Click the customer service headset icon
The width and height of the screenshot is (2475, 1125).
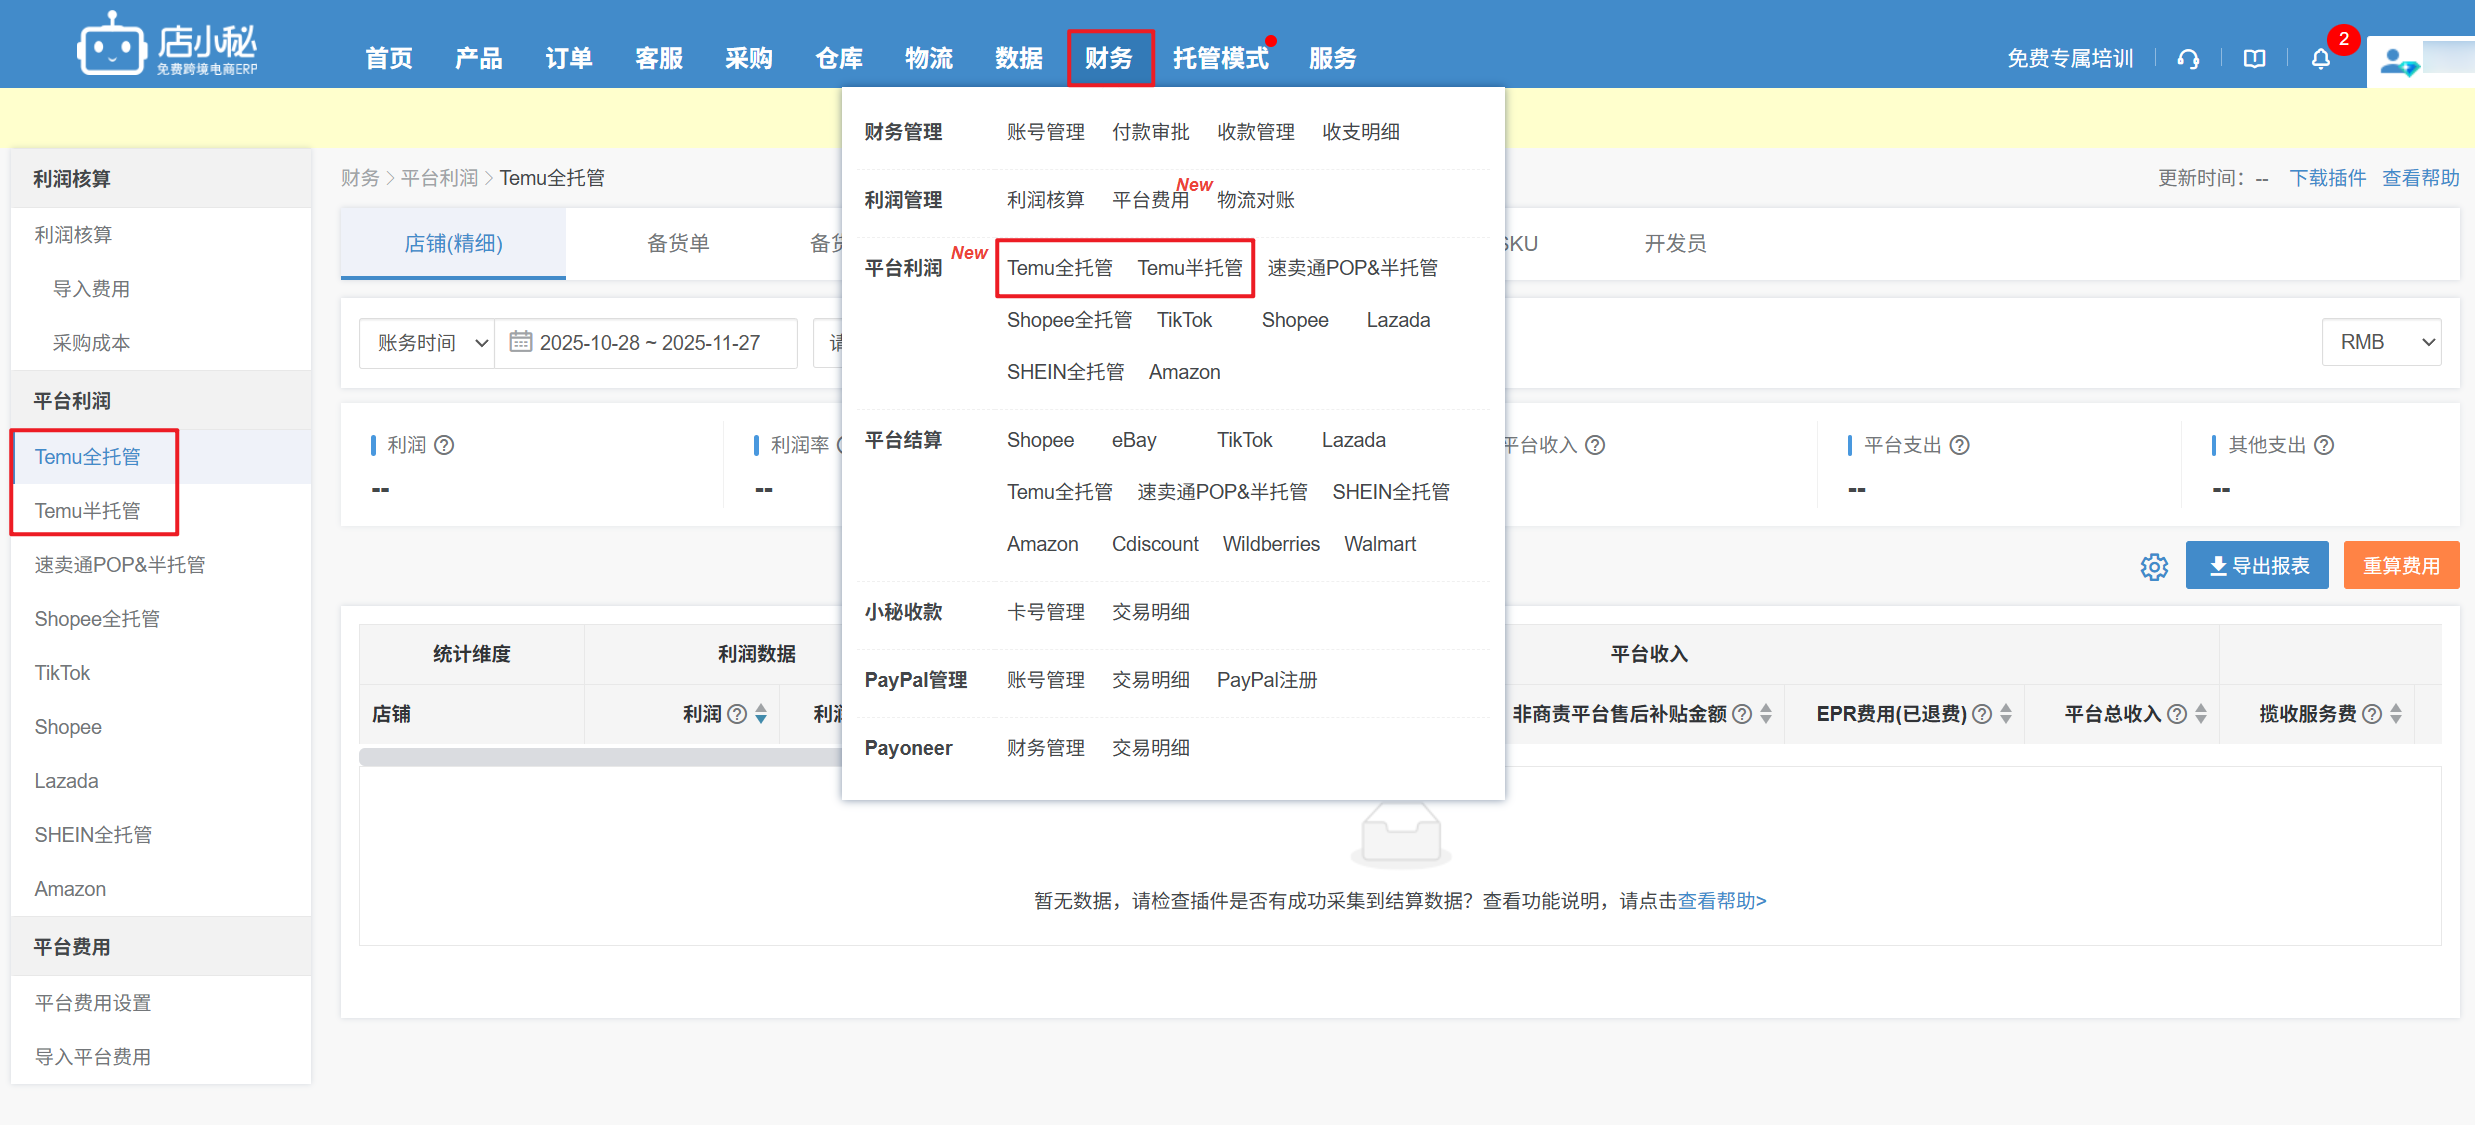click(2188, 59)
